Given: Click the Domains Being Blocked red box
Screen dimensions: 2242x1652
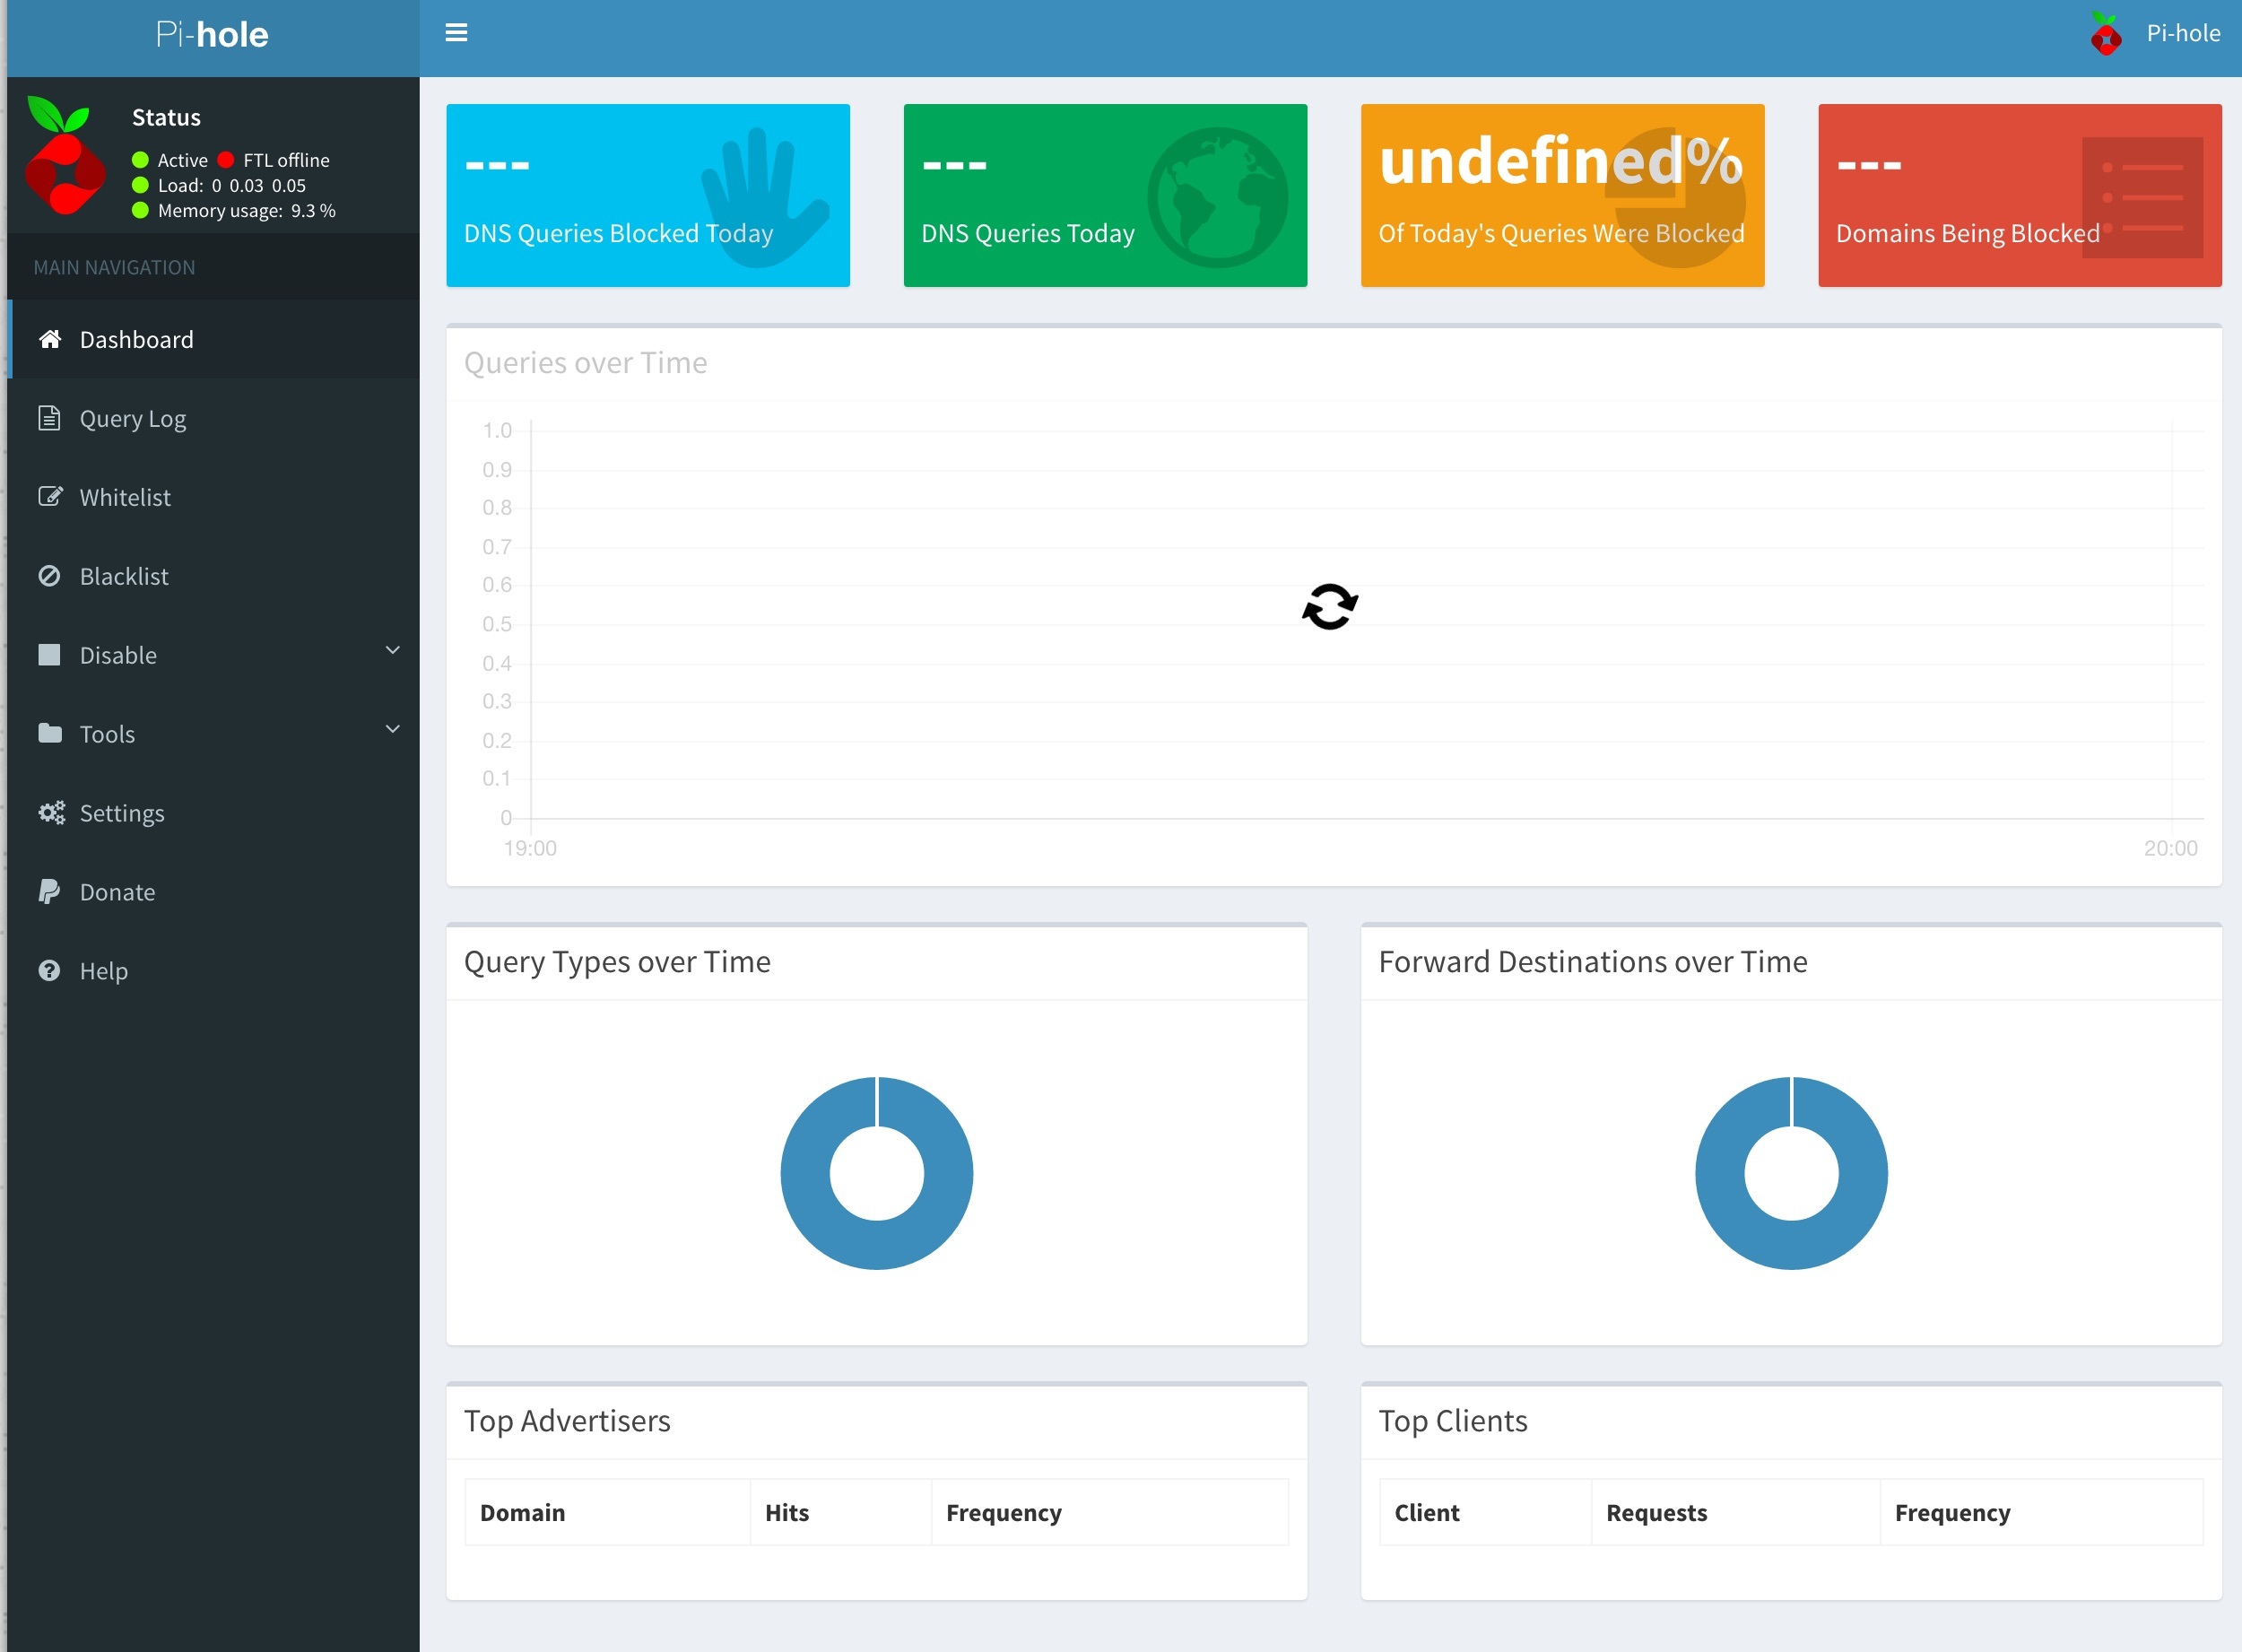Looking at the screenshot, I should tap(2019, 196).
